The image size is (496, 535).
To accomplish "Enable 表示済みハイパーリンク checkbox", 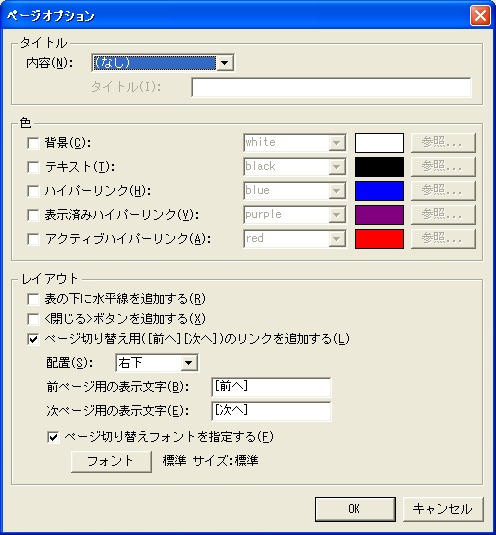I will click(33, 215).
